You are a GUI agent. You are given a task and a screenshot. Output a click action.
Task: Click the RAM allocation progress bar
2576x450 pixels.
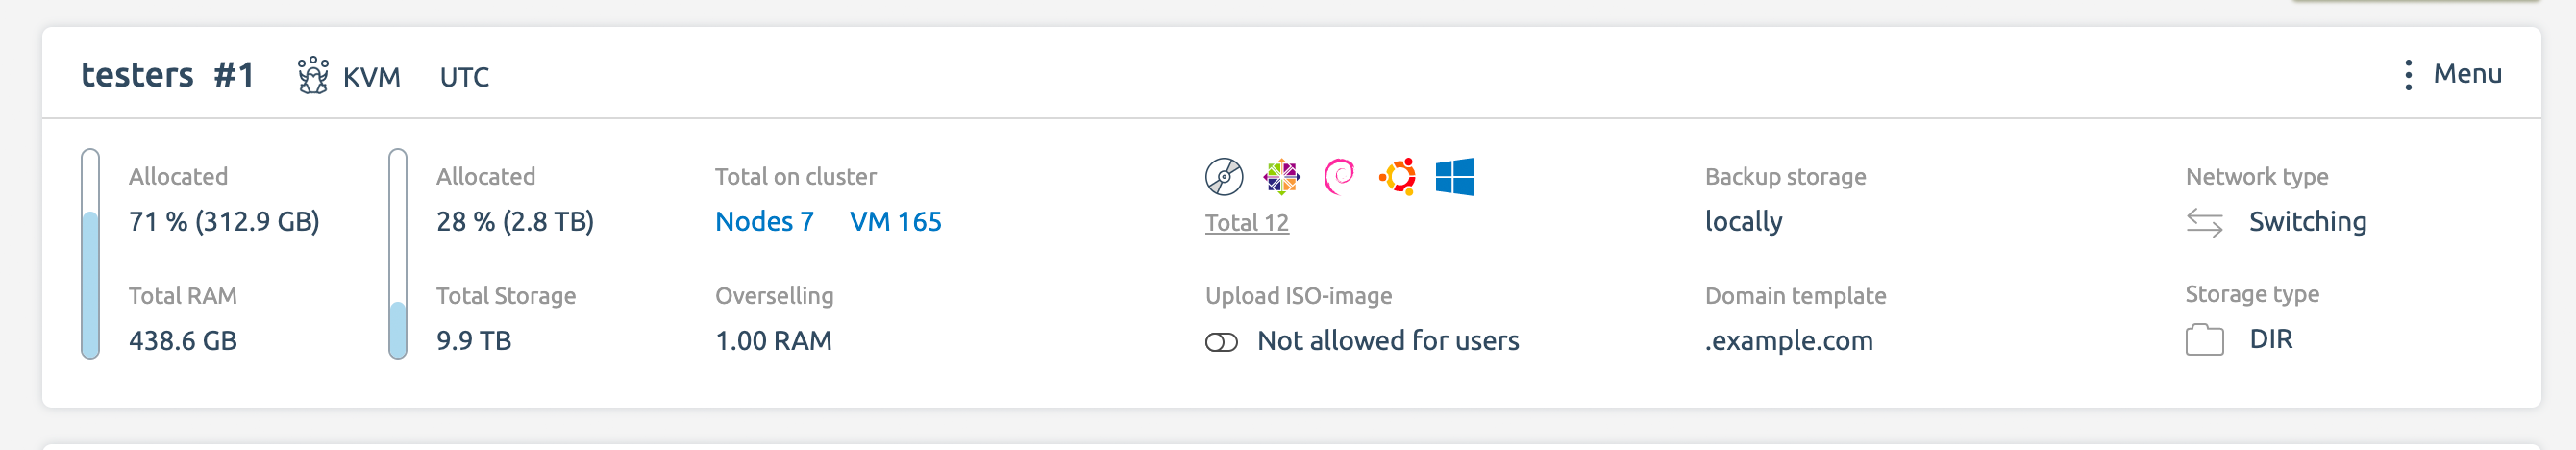[x=90, y=254]
